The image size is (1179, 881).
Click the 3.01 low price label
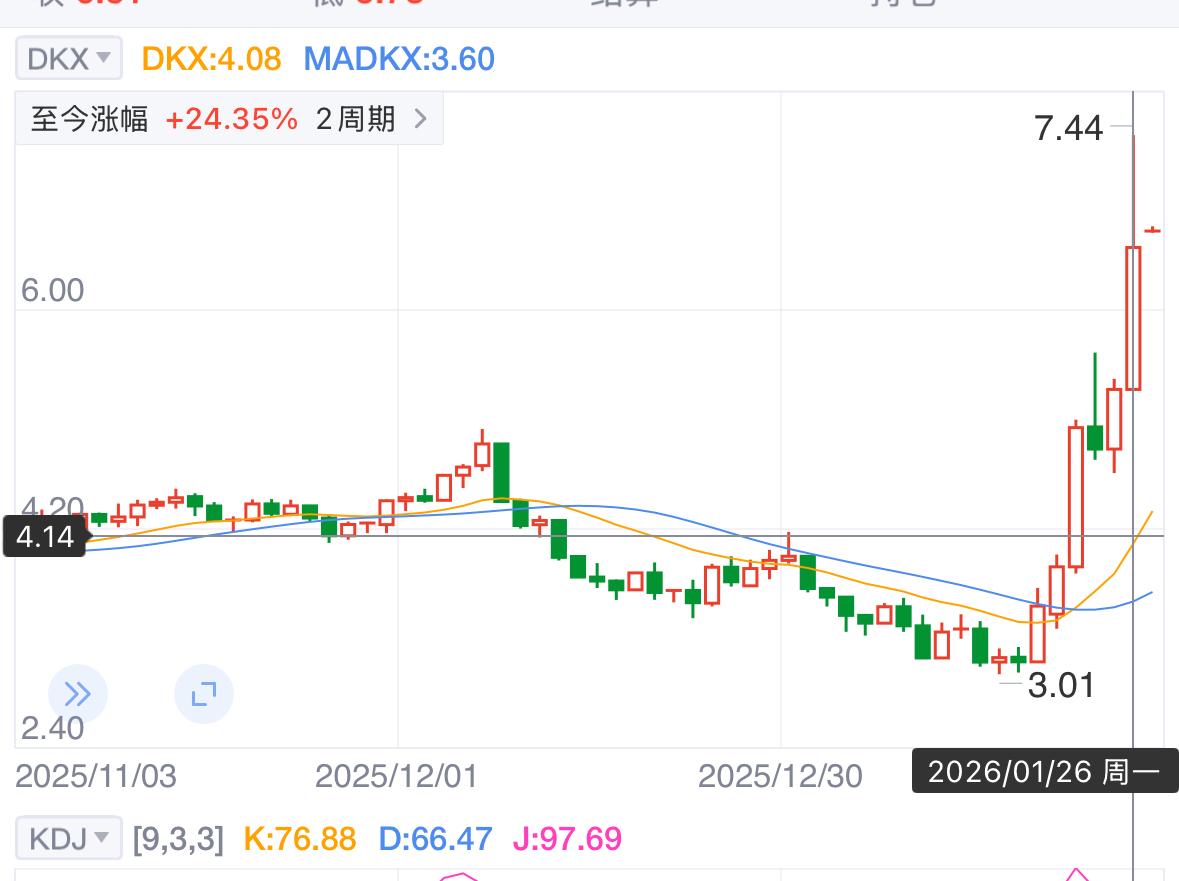click(1061, 685)
